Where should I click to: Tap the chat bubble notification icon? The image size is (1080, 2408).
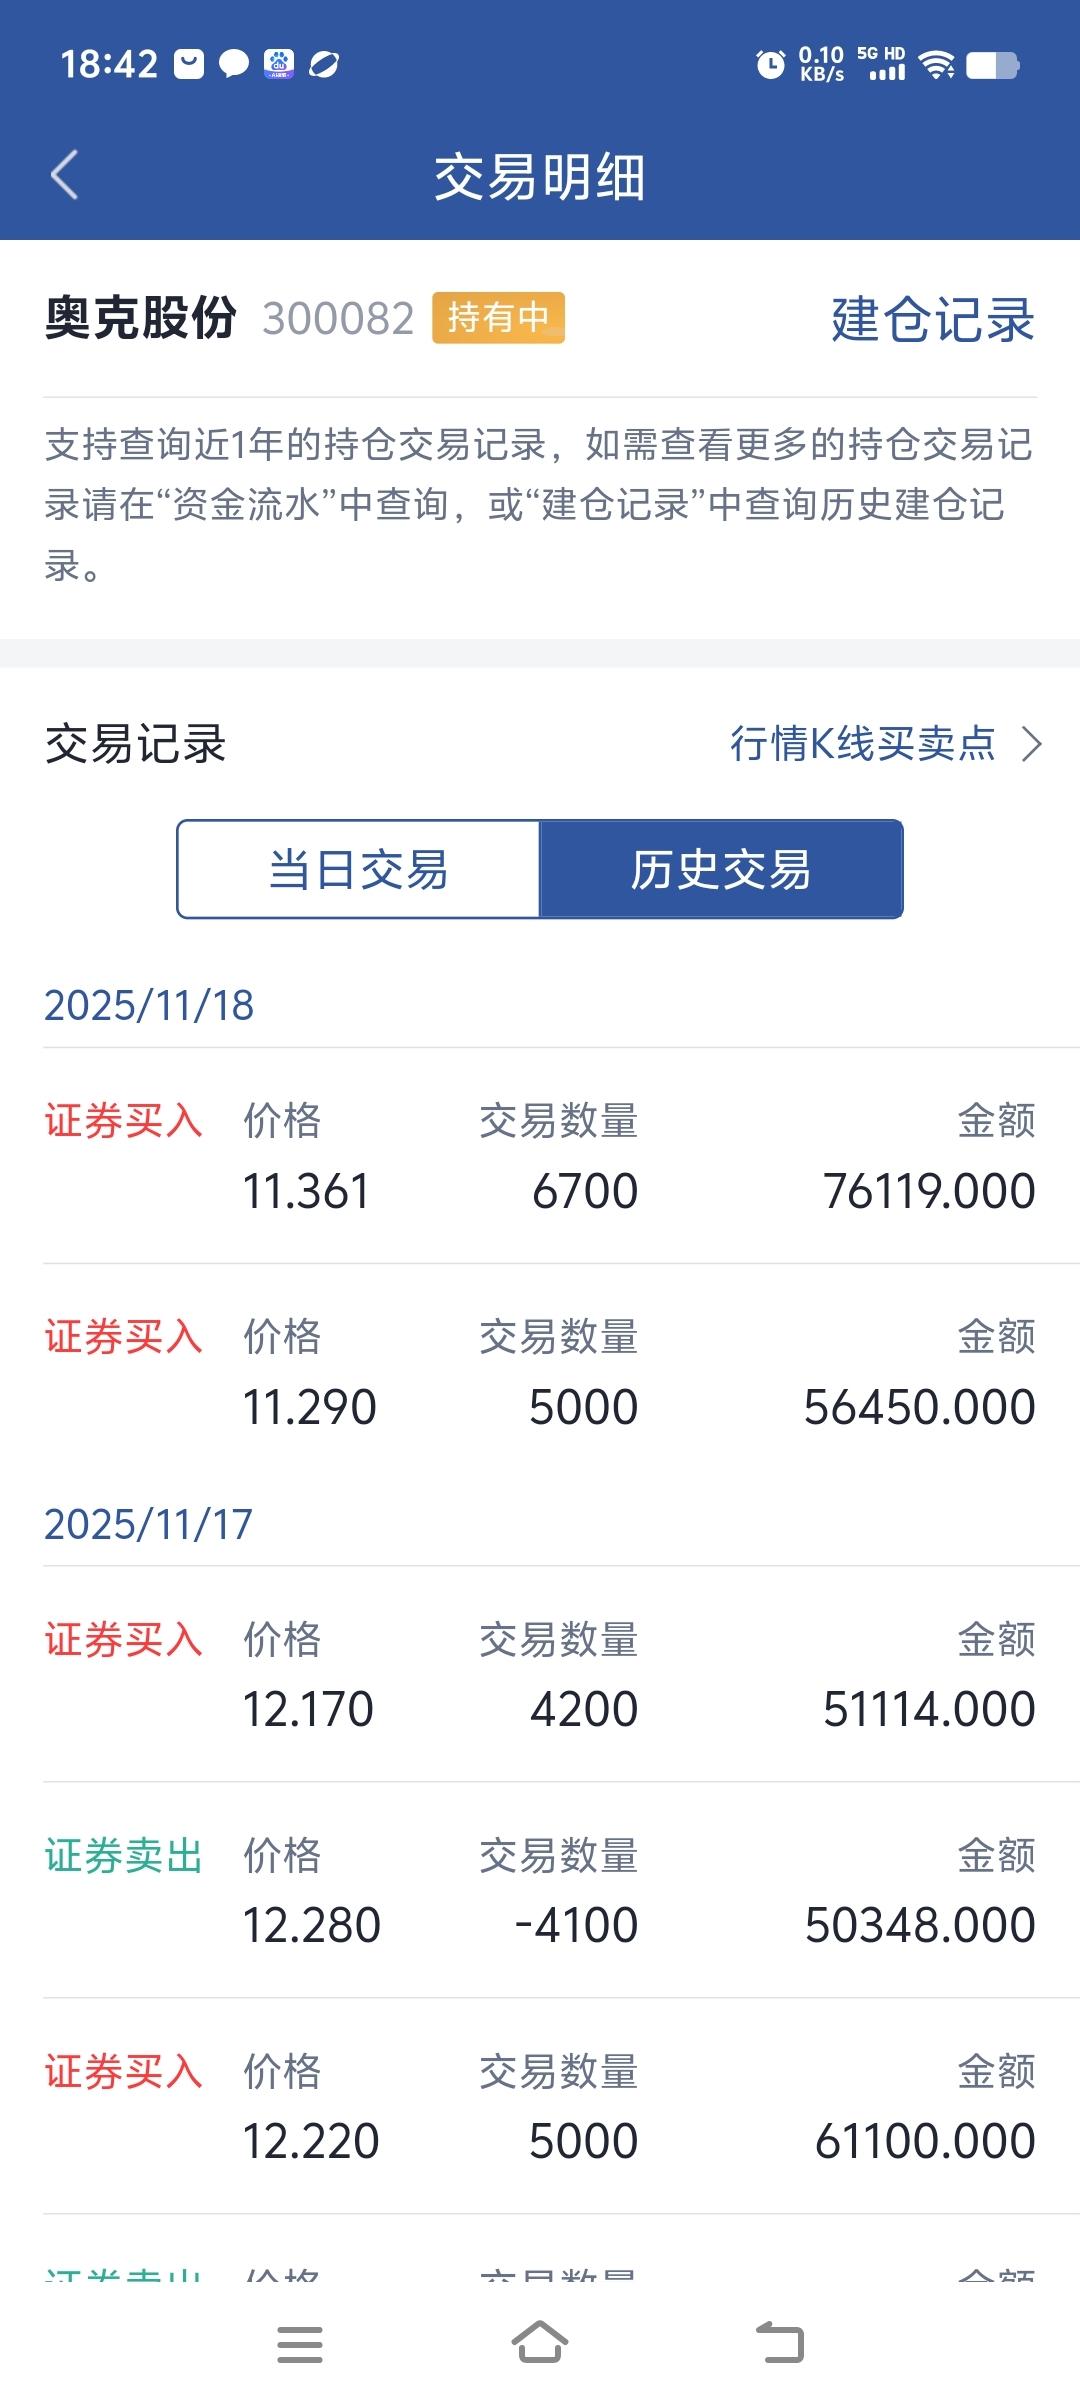(234, 64)
